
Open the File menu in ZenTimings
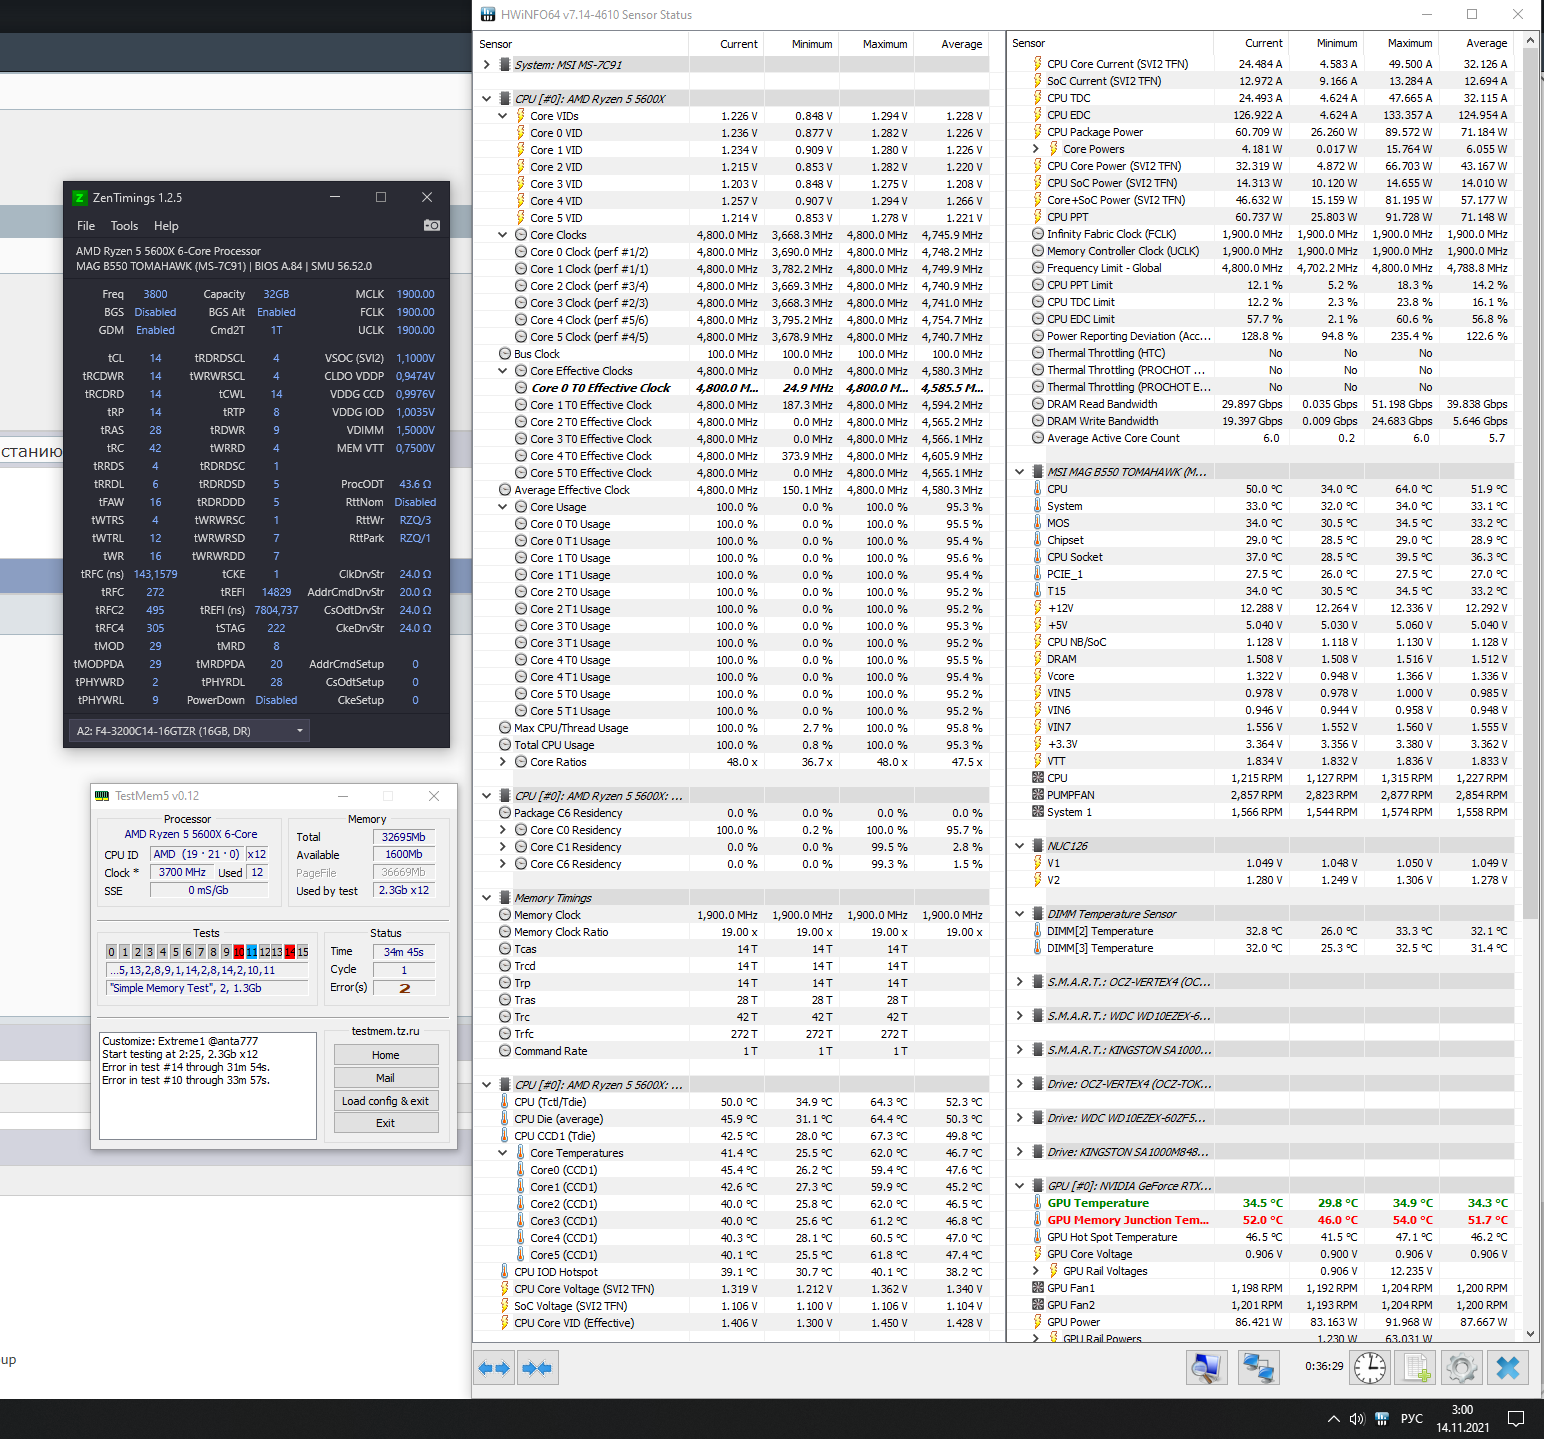(x=86, y=226)
